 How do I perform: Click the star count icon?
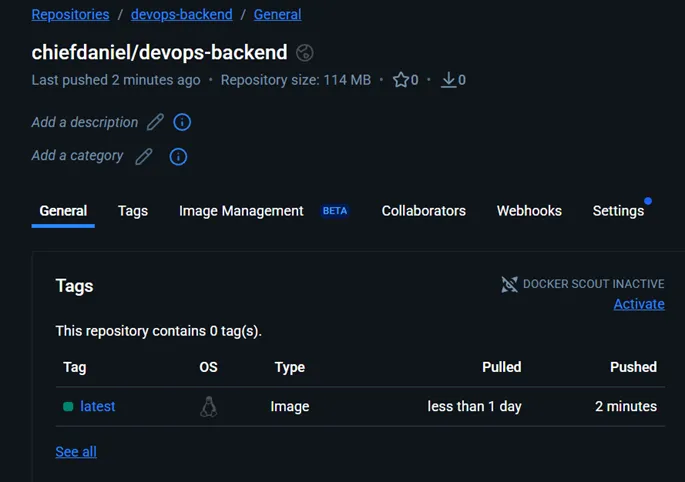pyautogui.click(x=401, y=80)
